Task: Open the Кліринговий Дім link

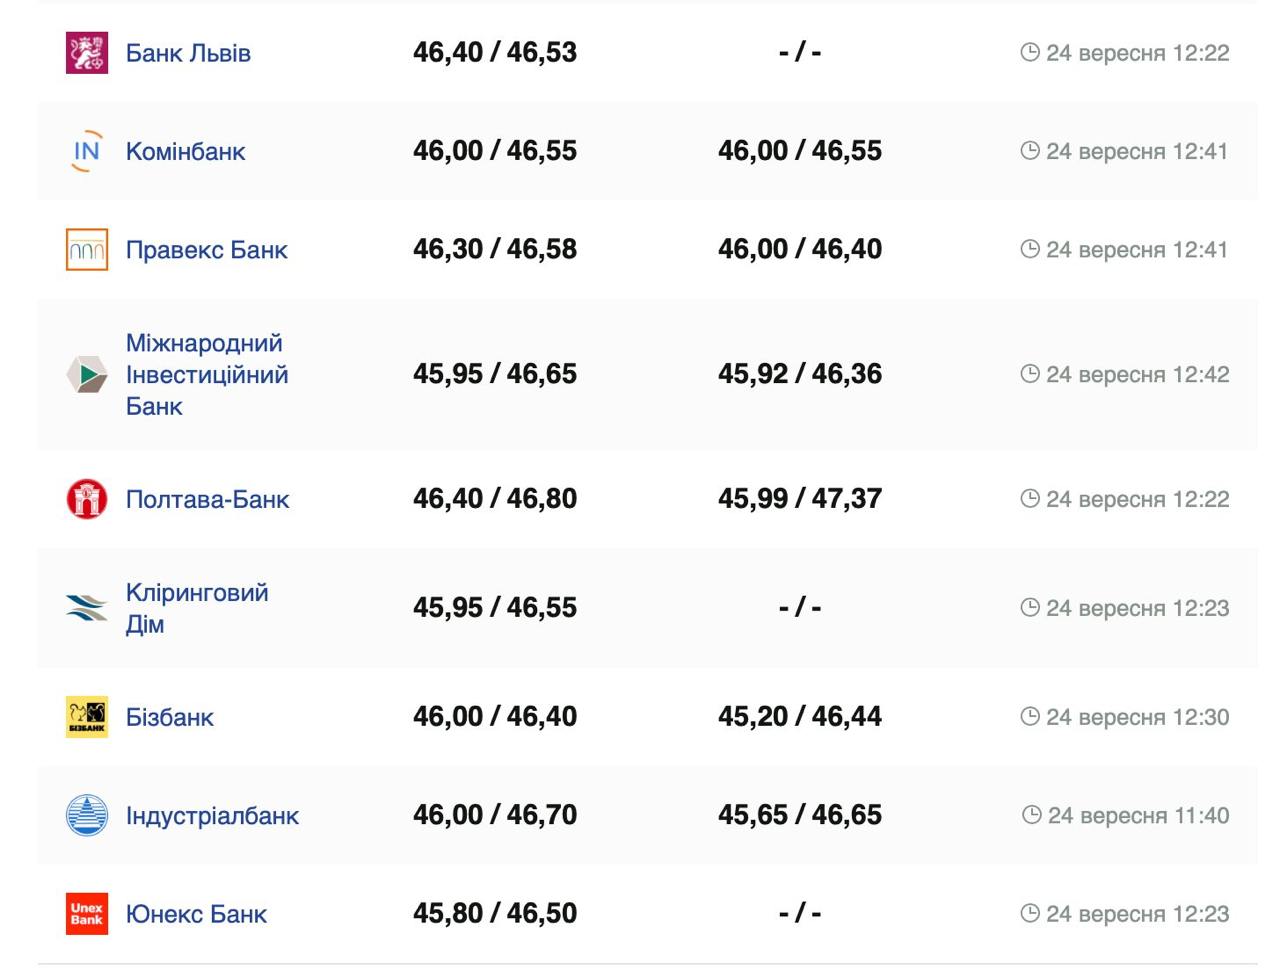Action: point(196,608)
